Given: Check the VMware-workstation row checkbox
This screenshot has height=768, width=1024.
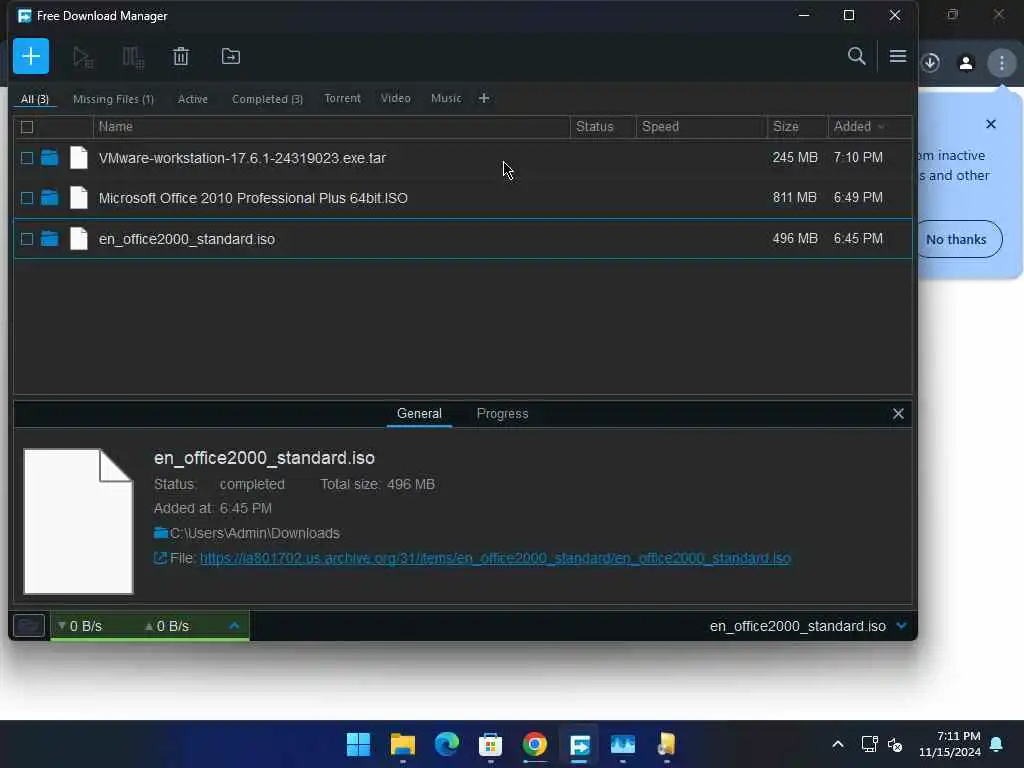Looking at the screenshot, I should [27, 158].
